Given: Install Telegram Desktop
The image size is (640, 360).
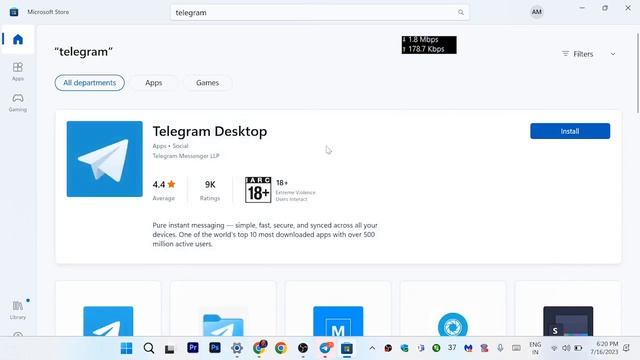Looking at the screenshot, I should 570,131.
